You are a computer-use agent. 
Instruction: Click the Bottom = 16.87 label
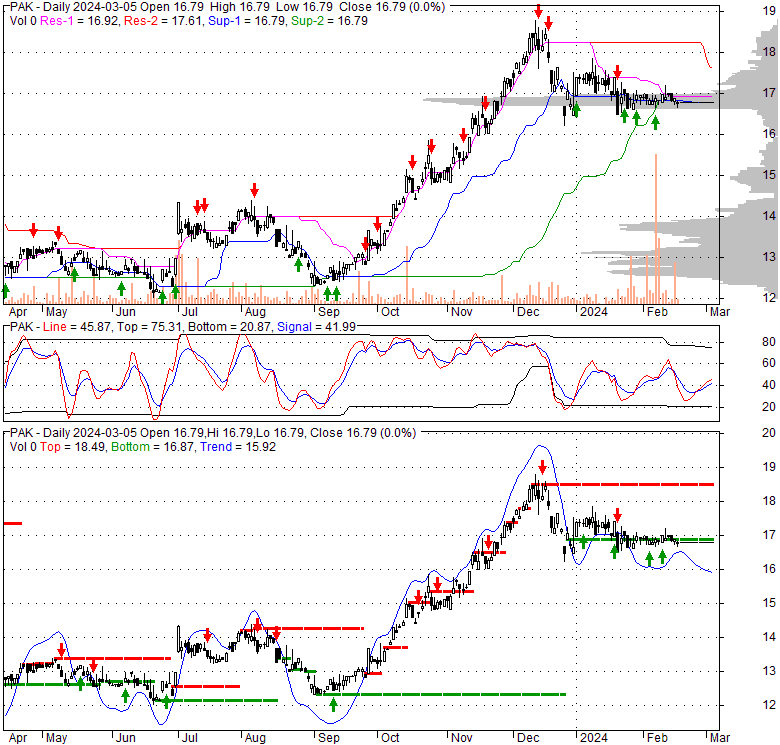pyautogui.click(x=152, y=447)
